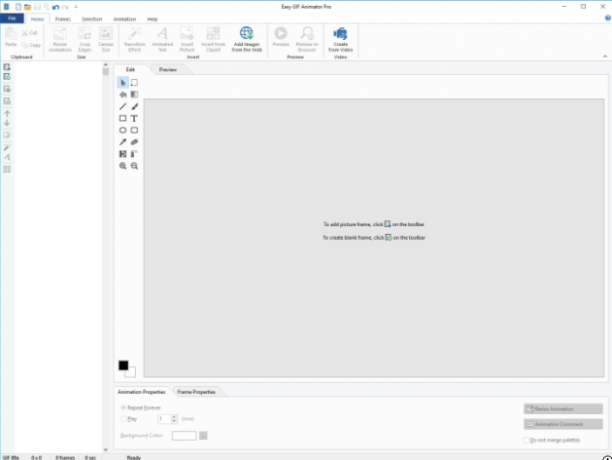The width and height of the screenshot is (612, 460).
Task: Move frame up using sidebar arrow
Action: (7, 114)
